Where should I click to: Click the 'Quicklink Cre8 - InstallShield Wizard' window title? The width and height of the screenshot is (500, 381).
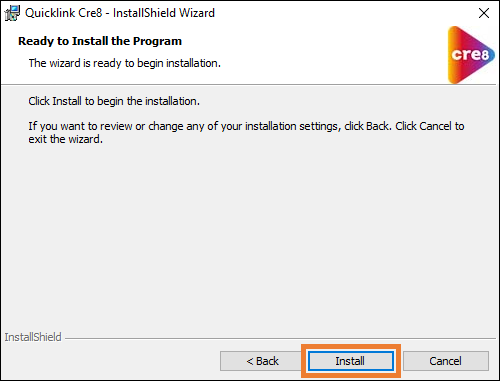pos(120,13)
